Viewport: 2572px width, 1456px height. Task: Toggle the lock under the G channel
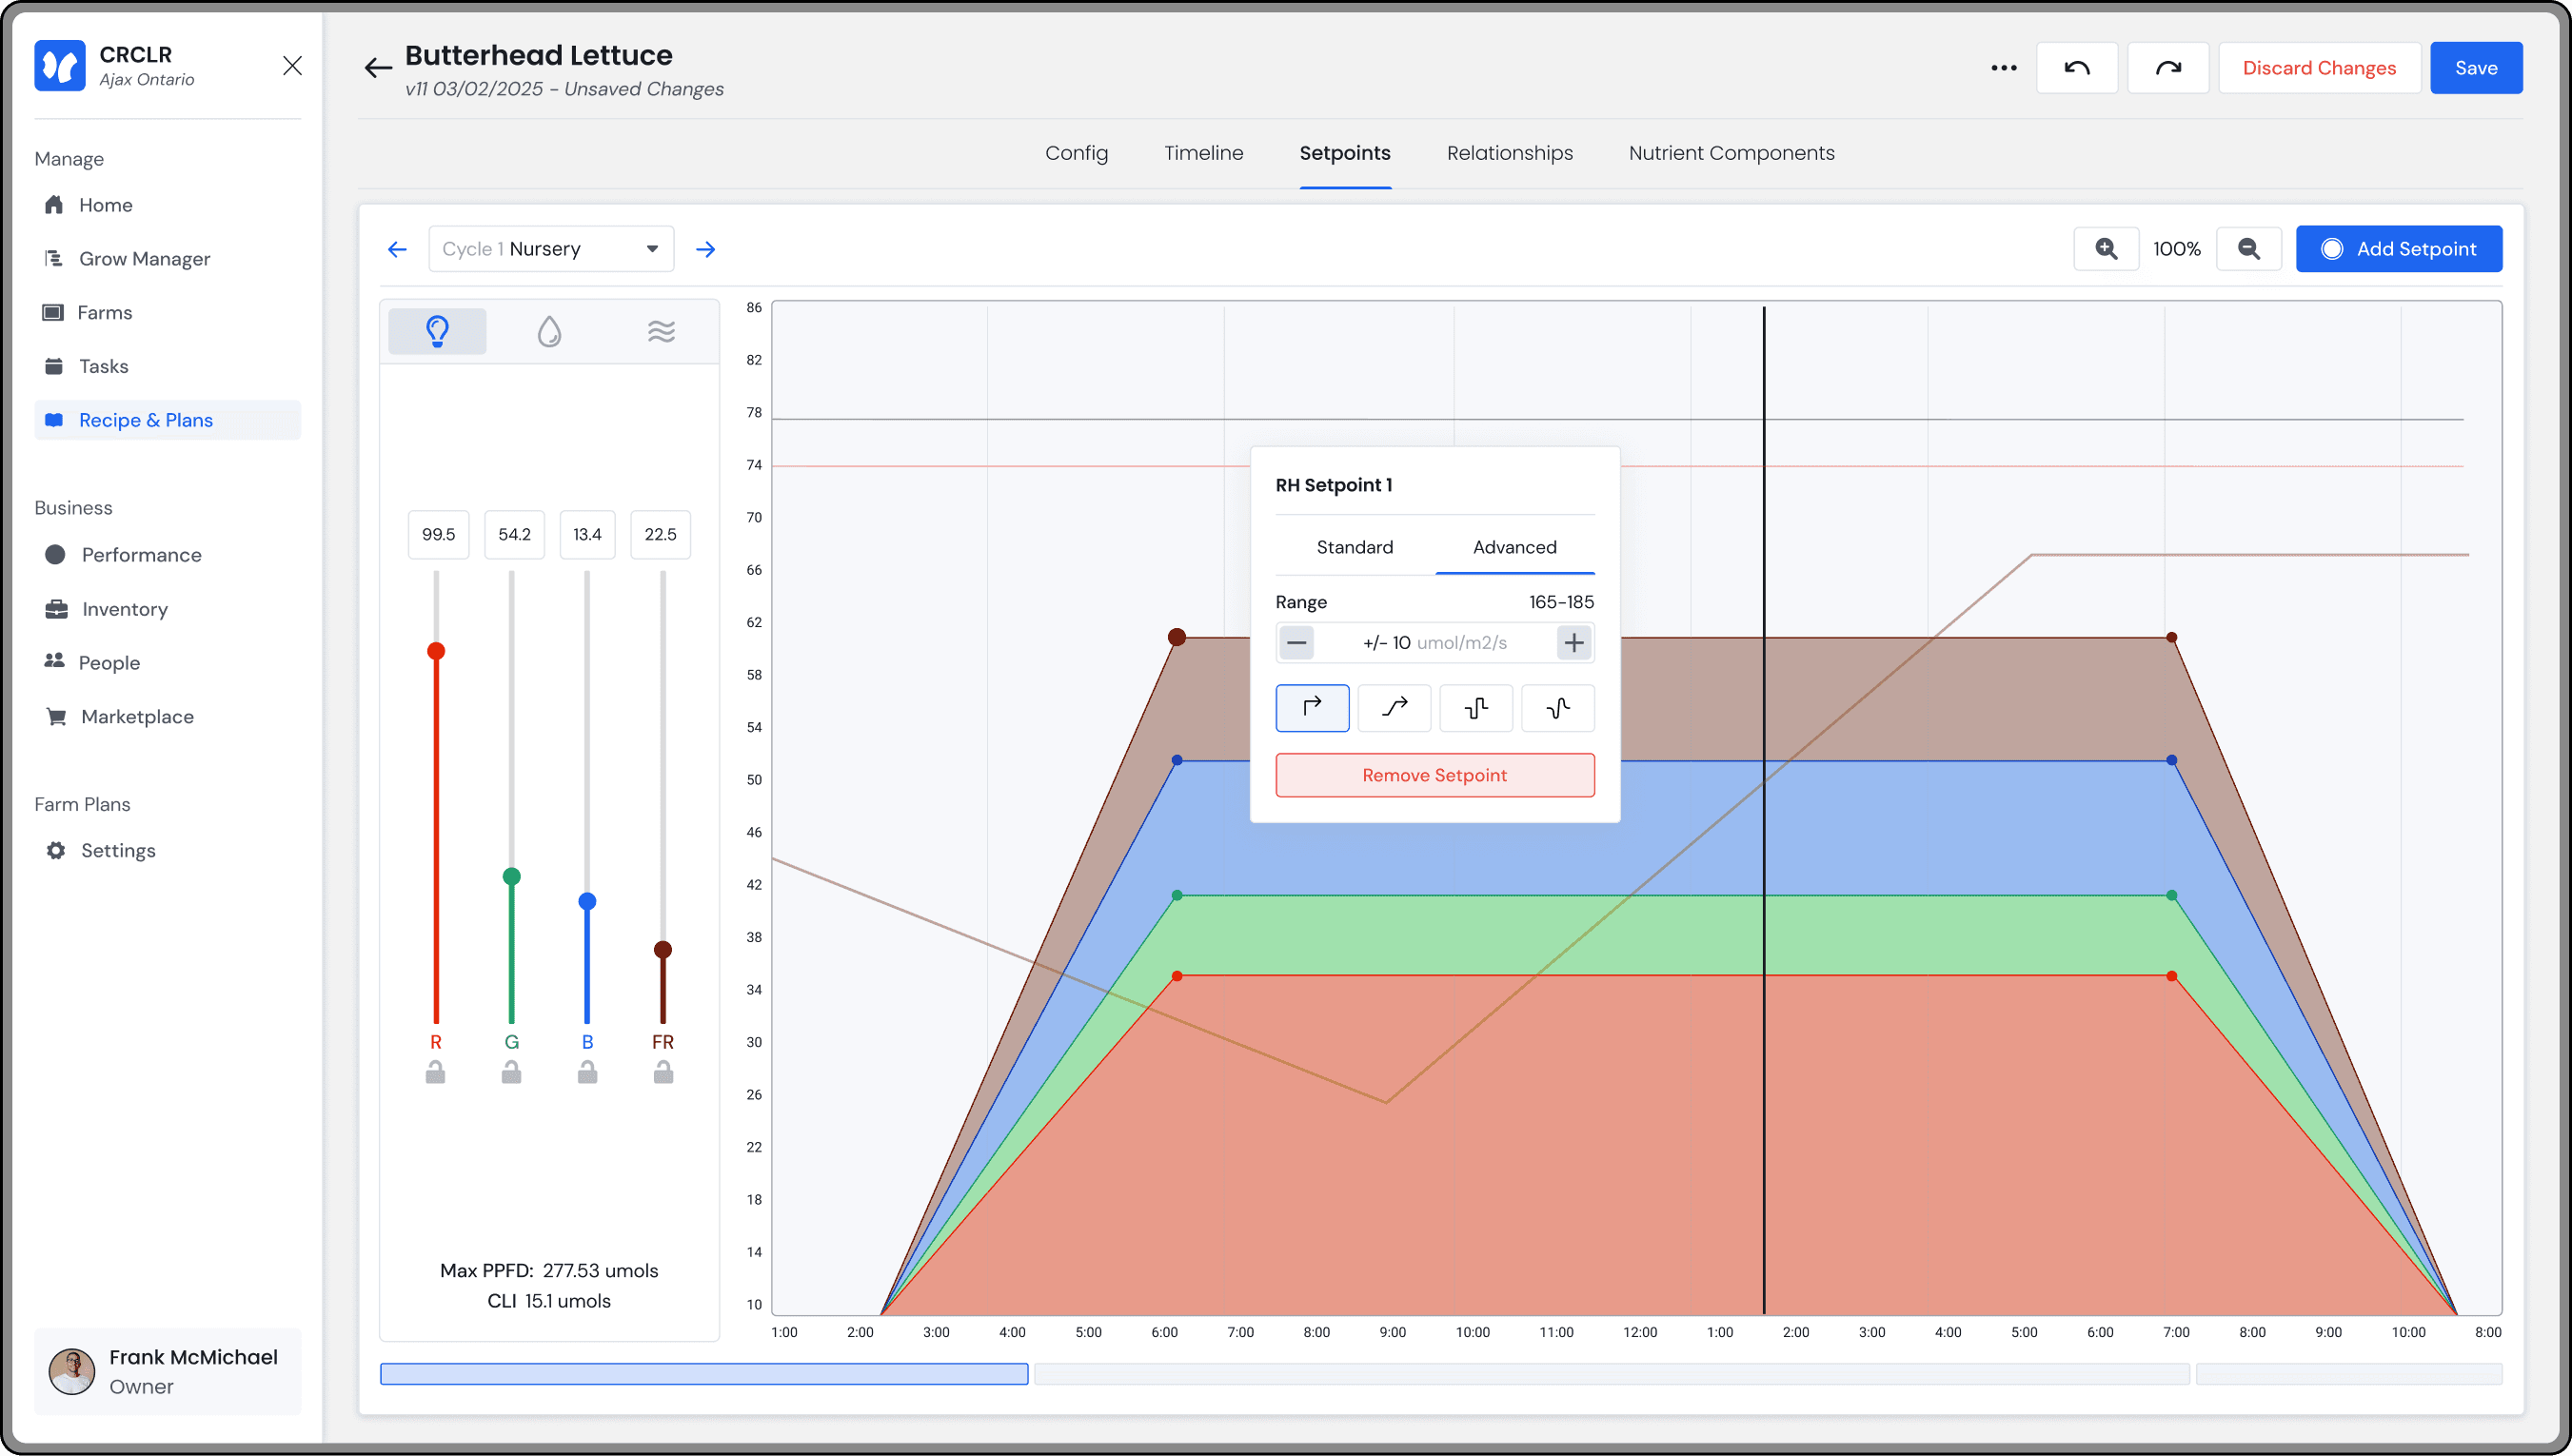[511, 1073]
